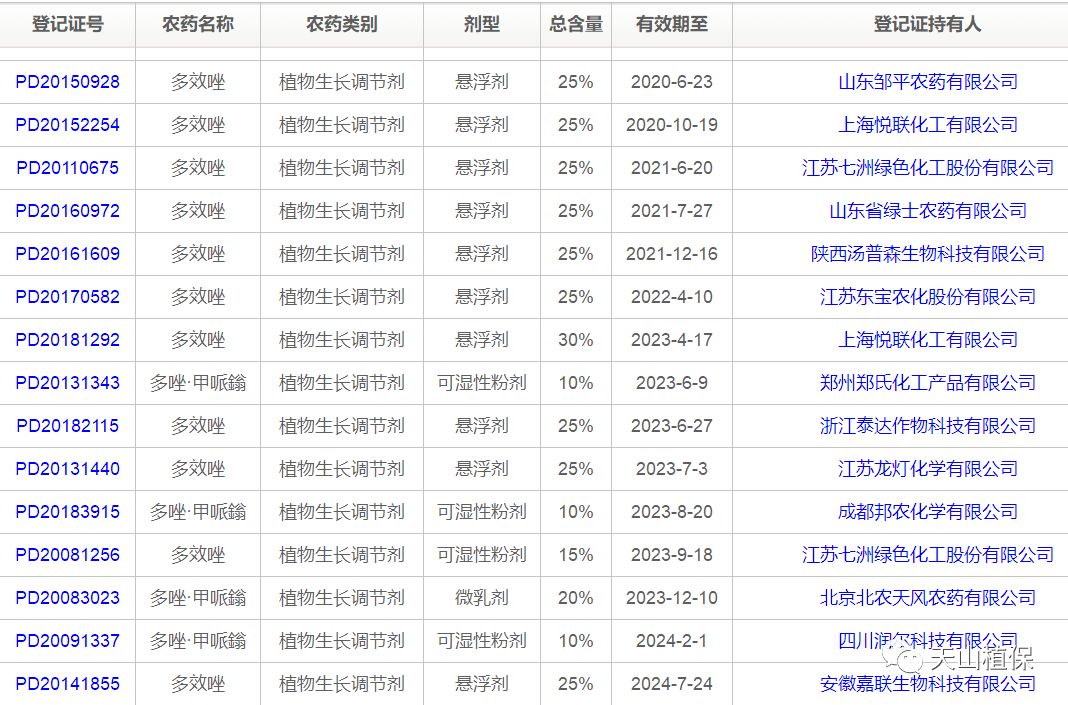Open PD20083023 registration entry
The height and width of the screenshot is (705, 1068).
(x=67, y=598)
